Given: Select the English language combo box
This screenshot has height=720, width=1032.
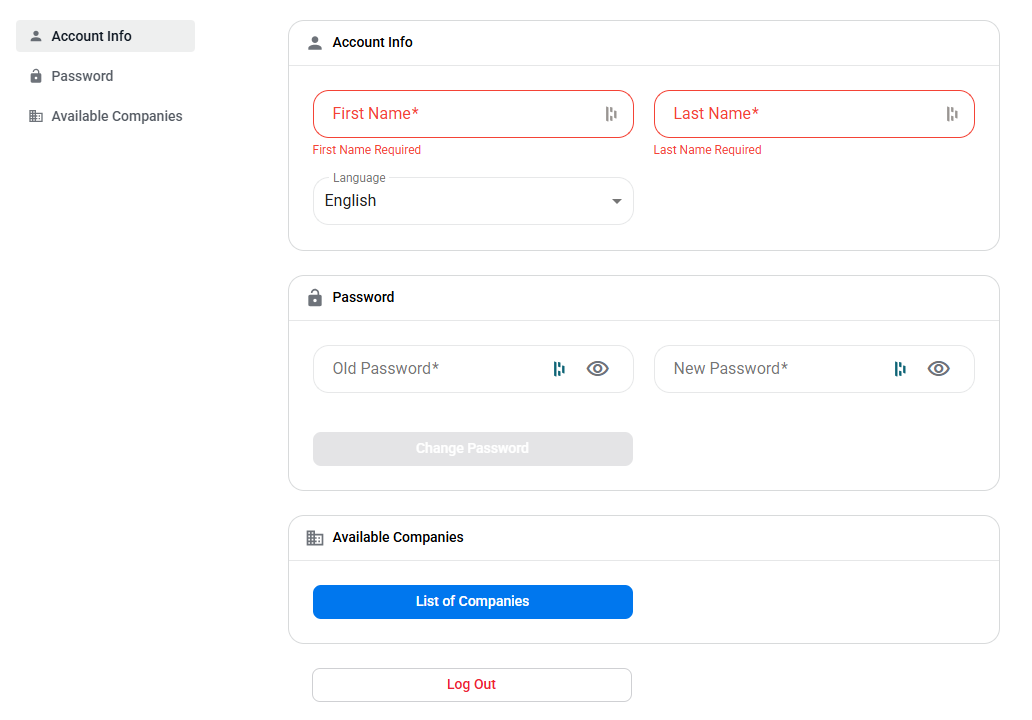Looking at the screenshot, I should [x=473, y=201].
